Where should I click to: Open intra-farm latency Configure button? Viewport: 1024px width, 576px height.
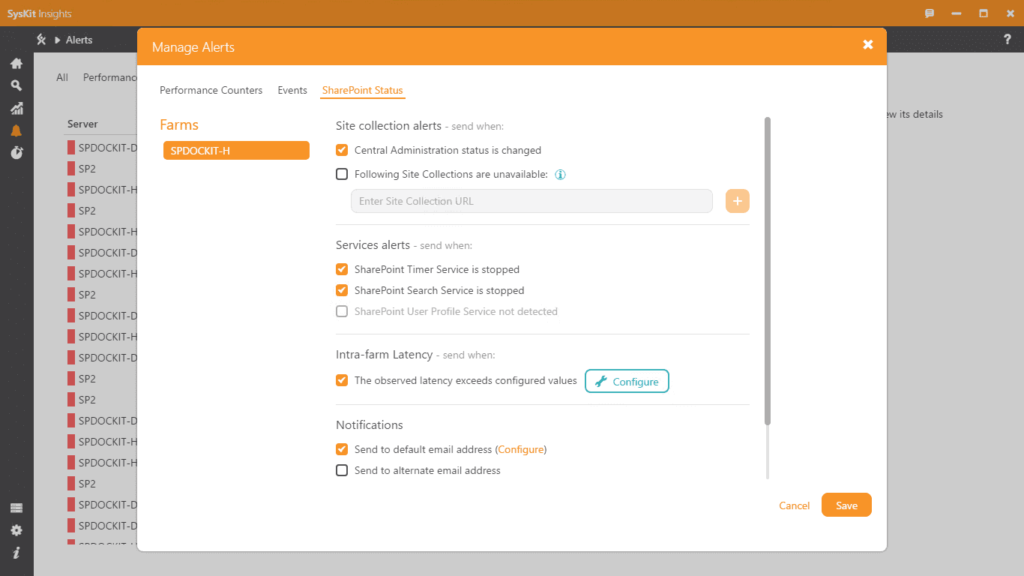point(627,381)
